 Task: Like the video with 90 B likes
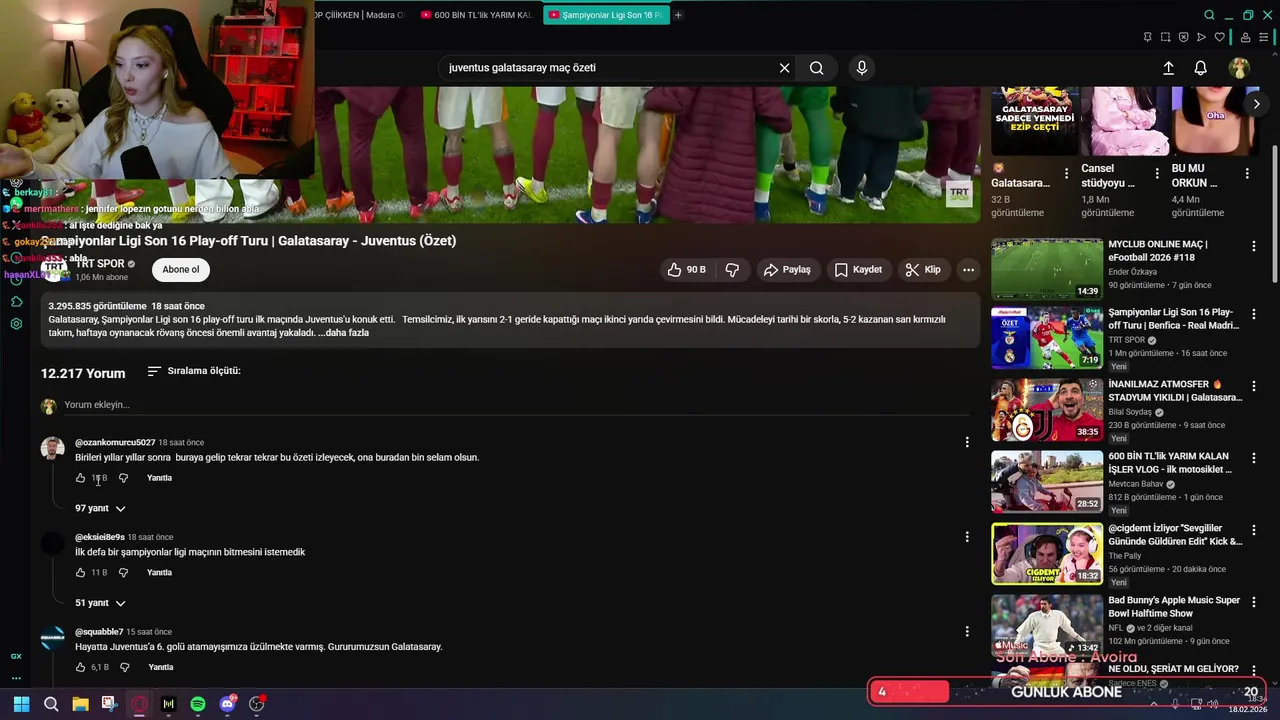pos(686,270)
